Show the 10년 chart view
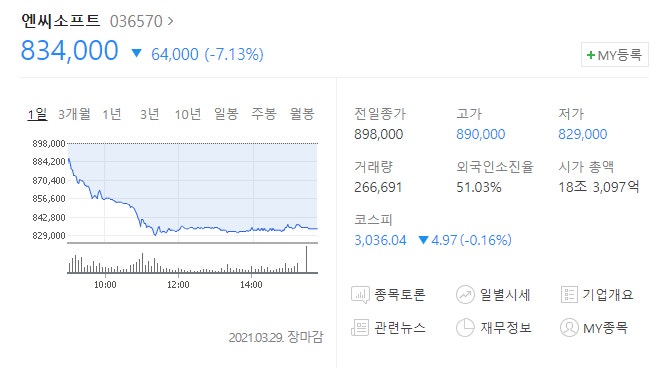Screen dimensions: 656x368 (188, 114)
